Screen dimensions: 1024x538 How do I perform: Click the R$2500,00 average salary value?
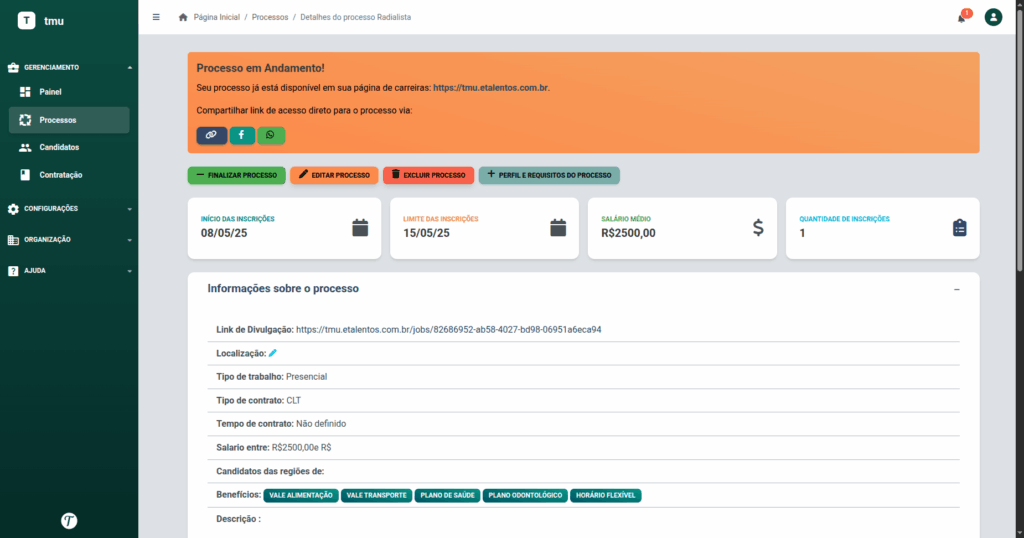628,233
